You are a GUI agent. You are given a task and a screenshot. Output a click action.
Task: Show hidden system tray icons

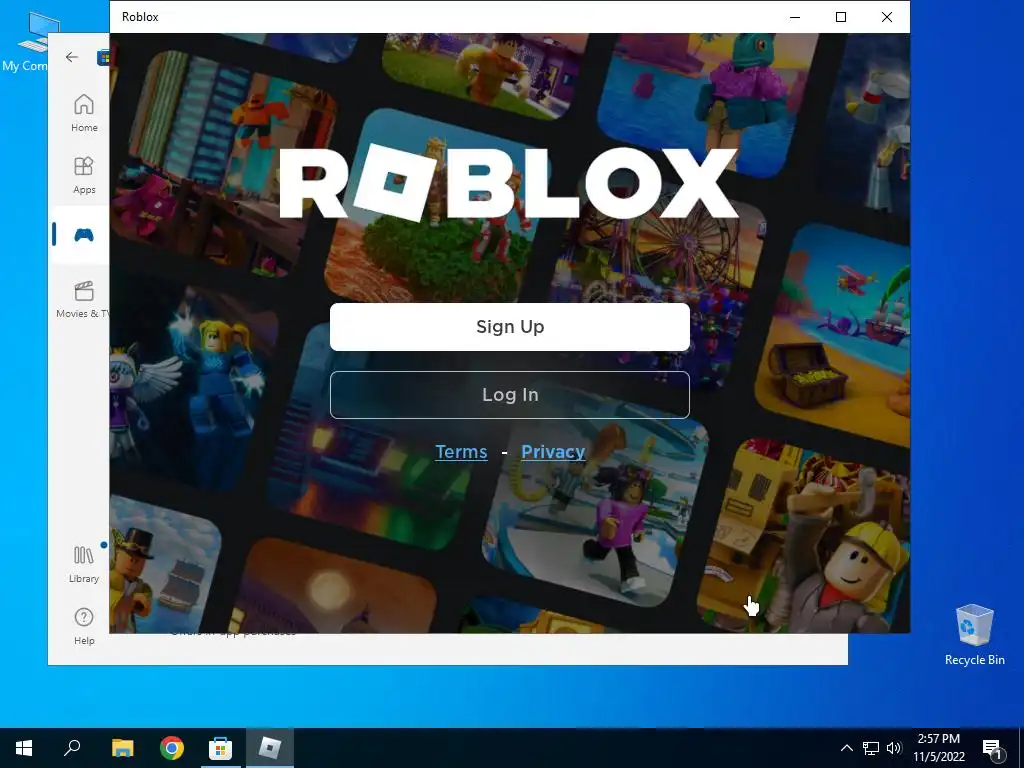point(846,748)
